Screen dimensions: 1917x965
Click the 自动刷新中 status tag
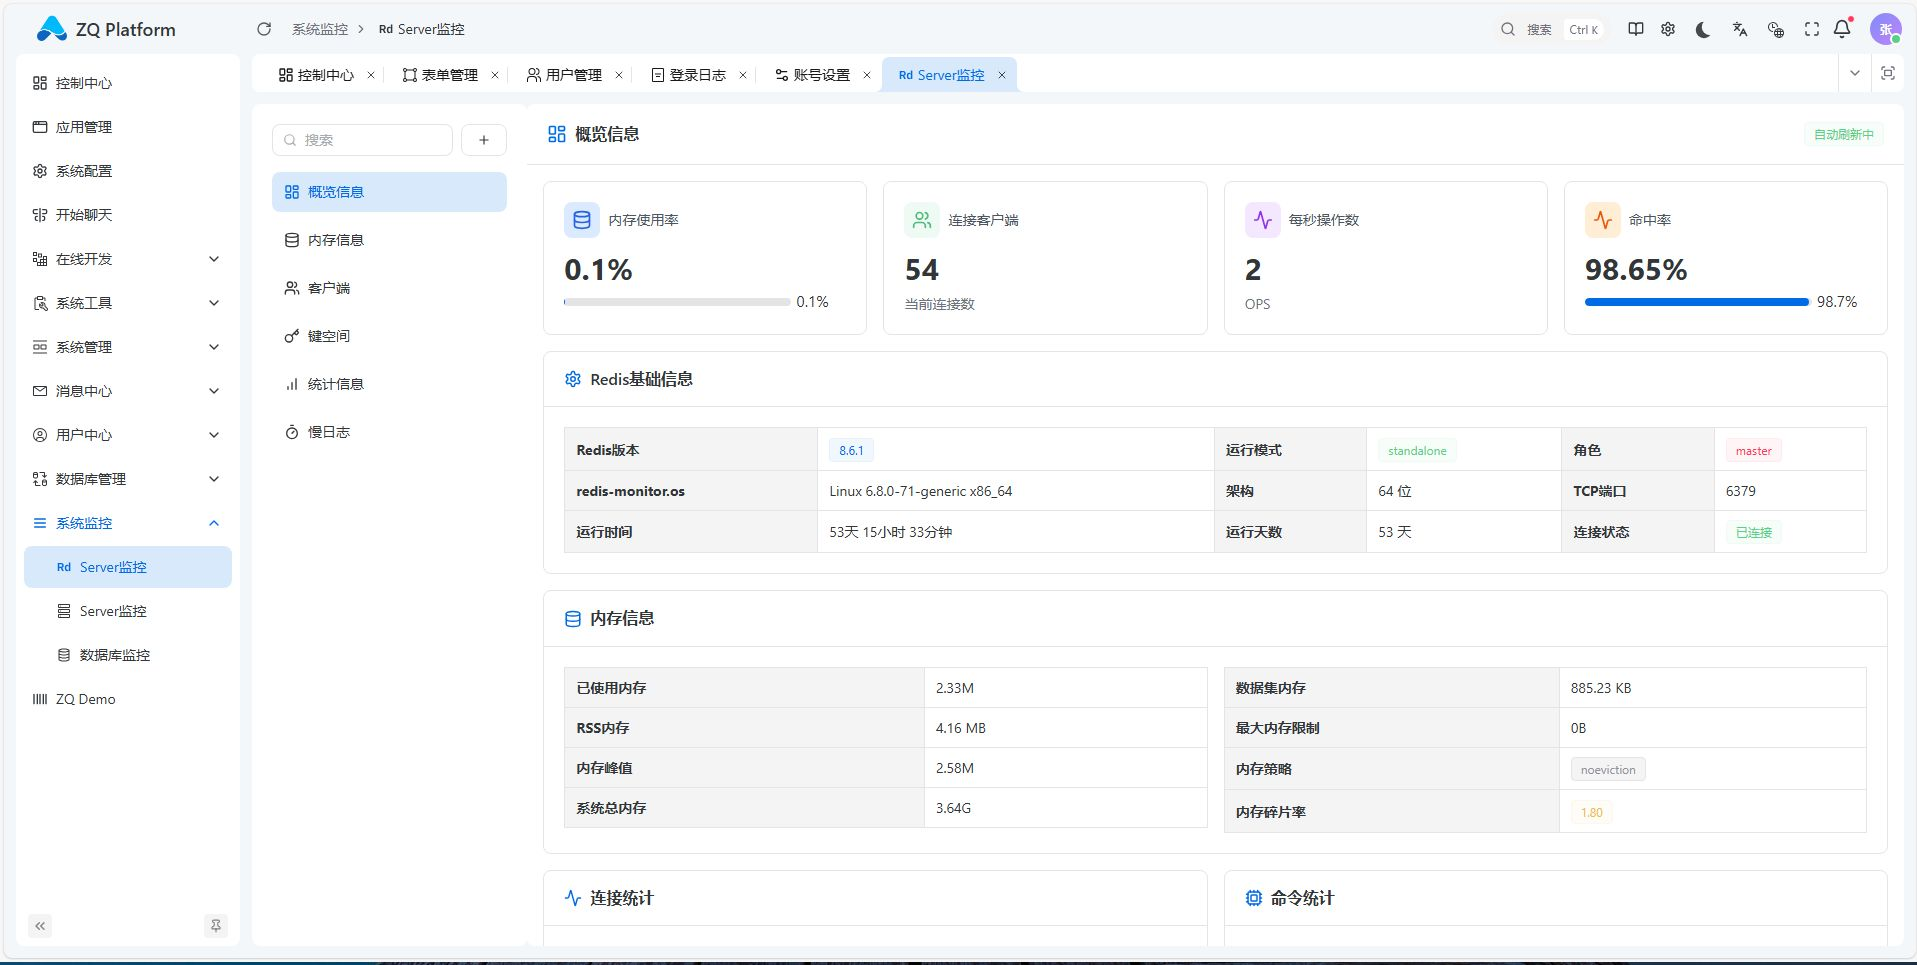[x=1844, y=134]
